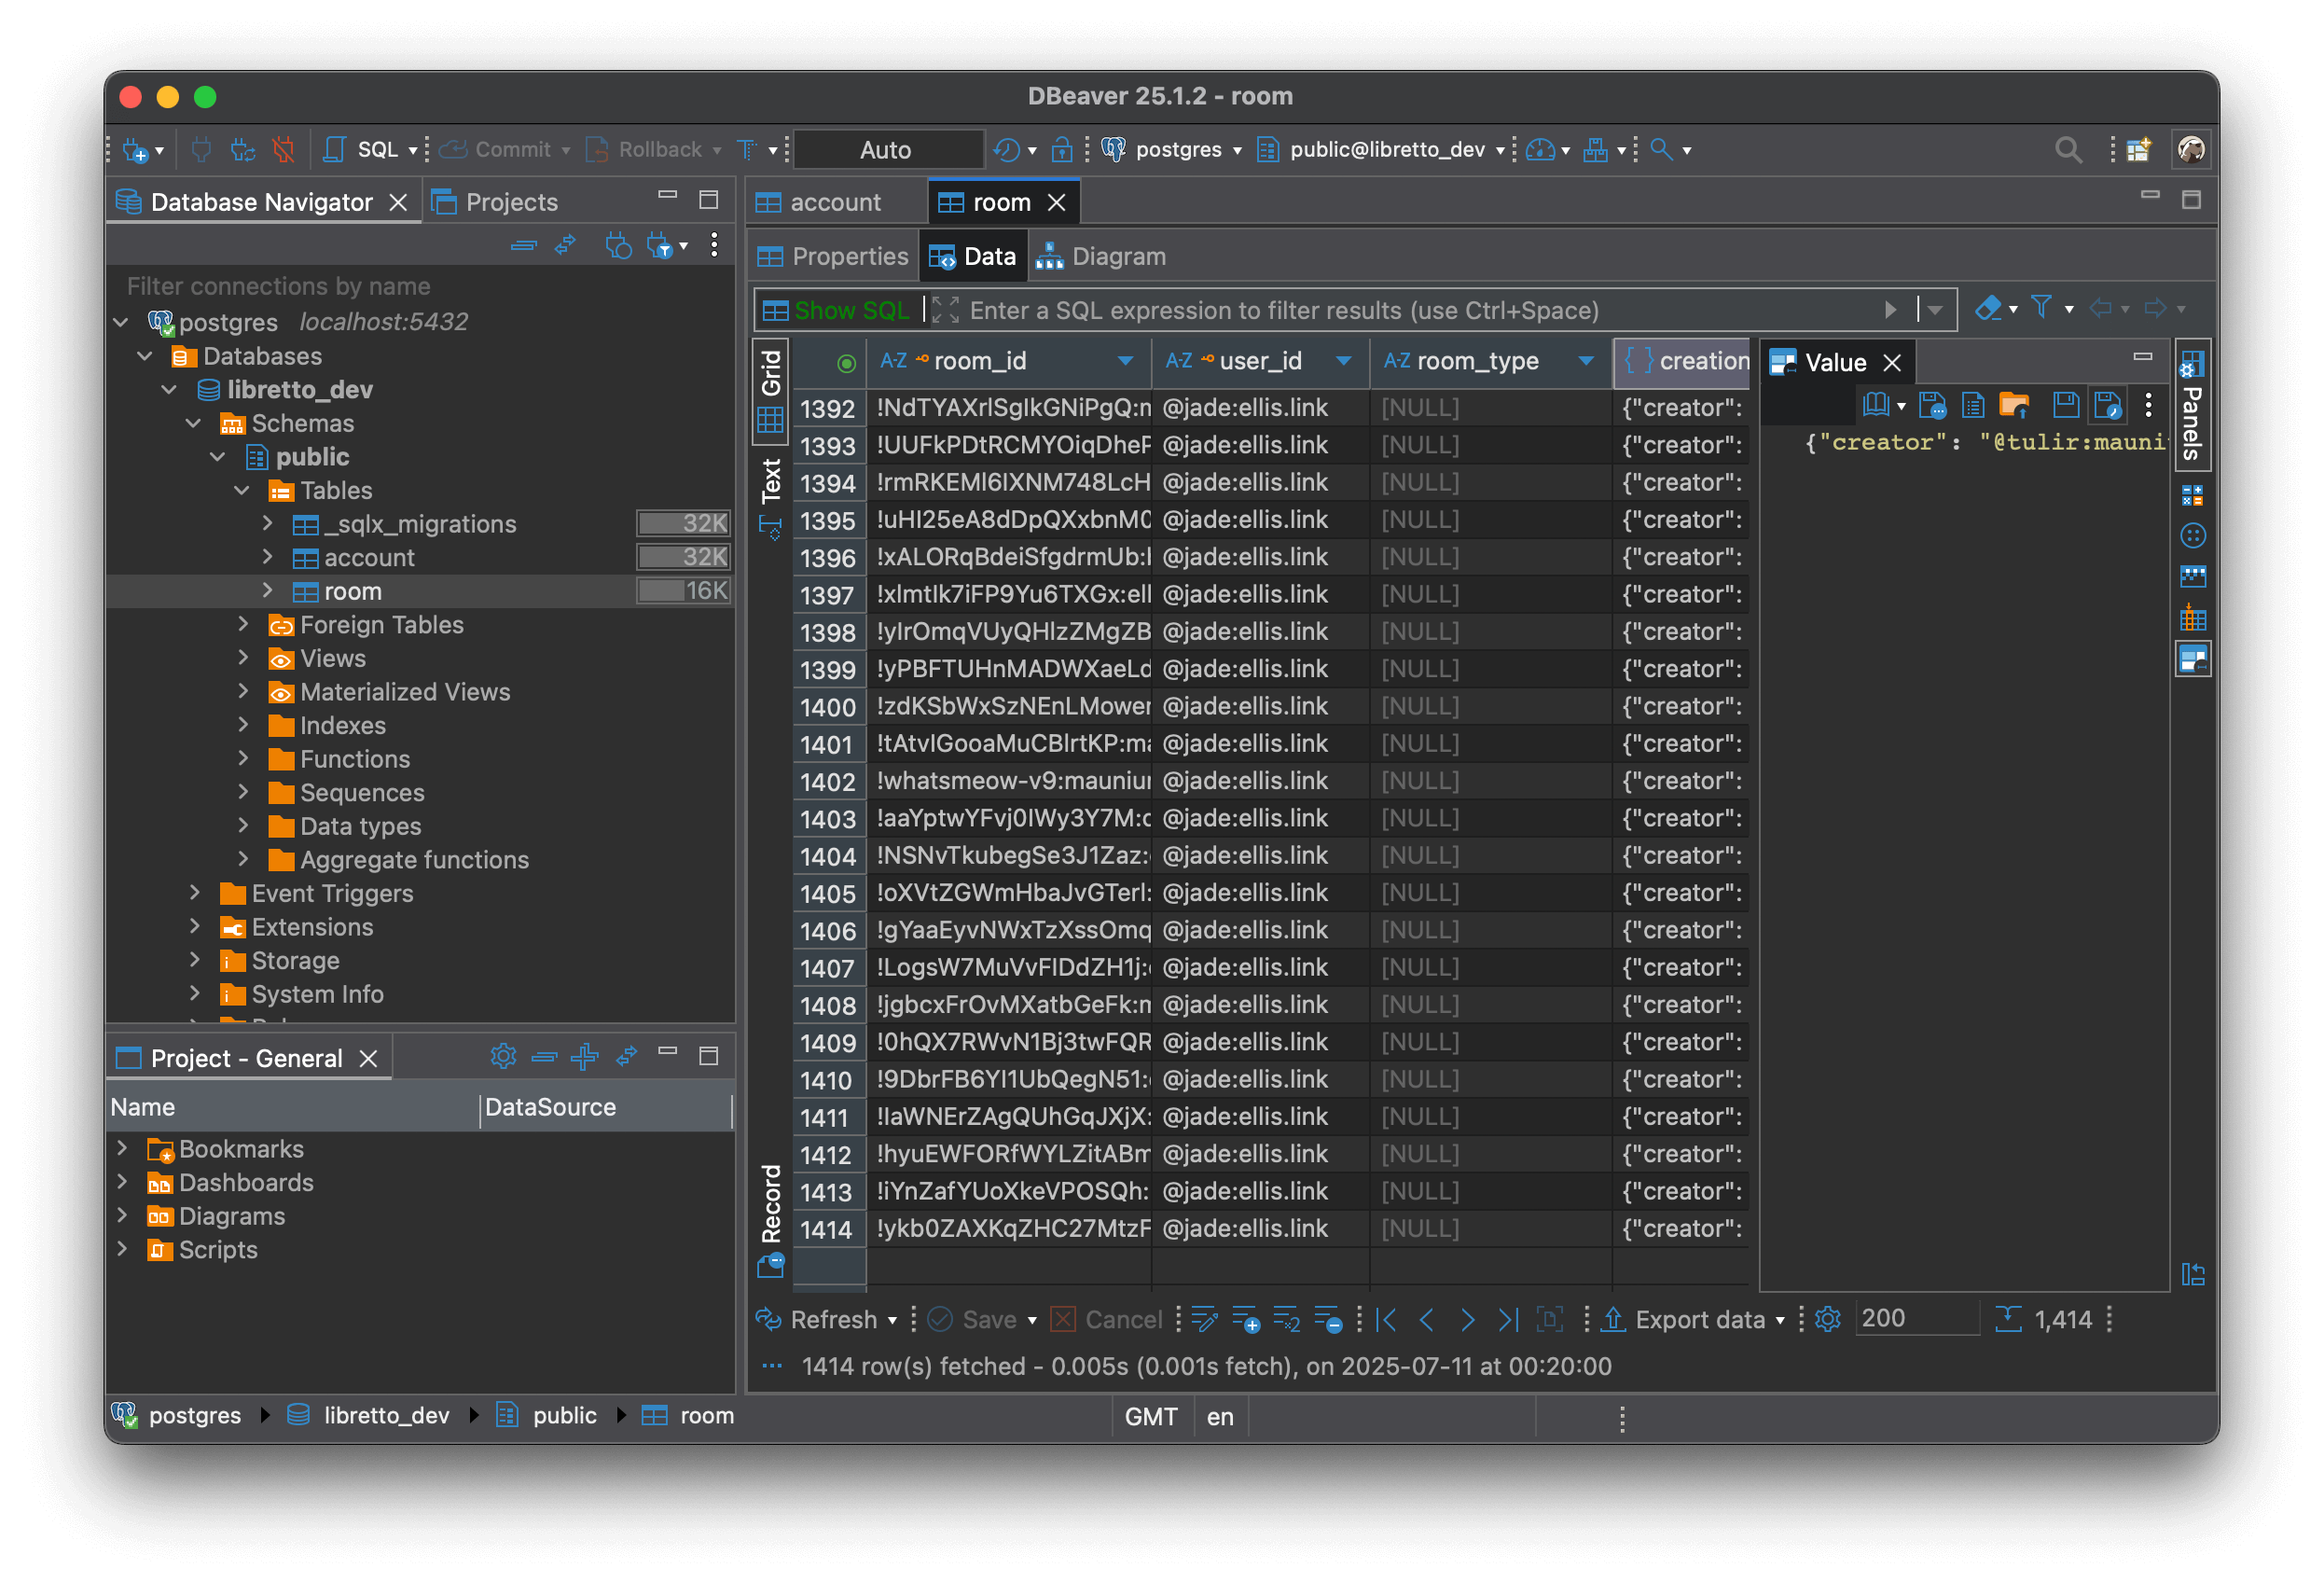Expand the Foreign Tables folder

(243, 625)
